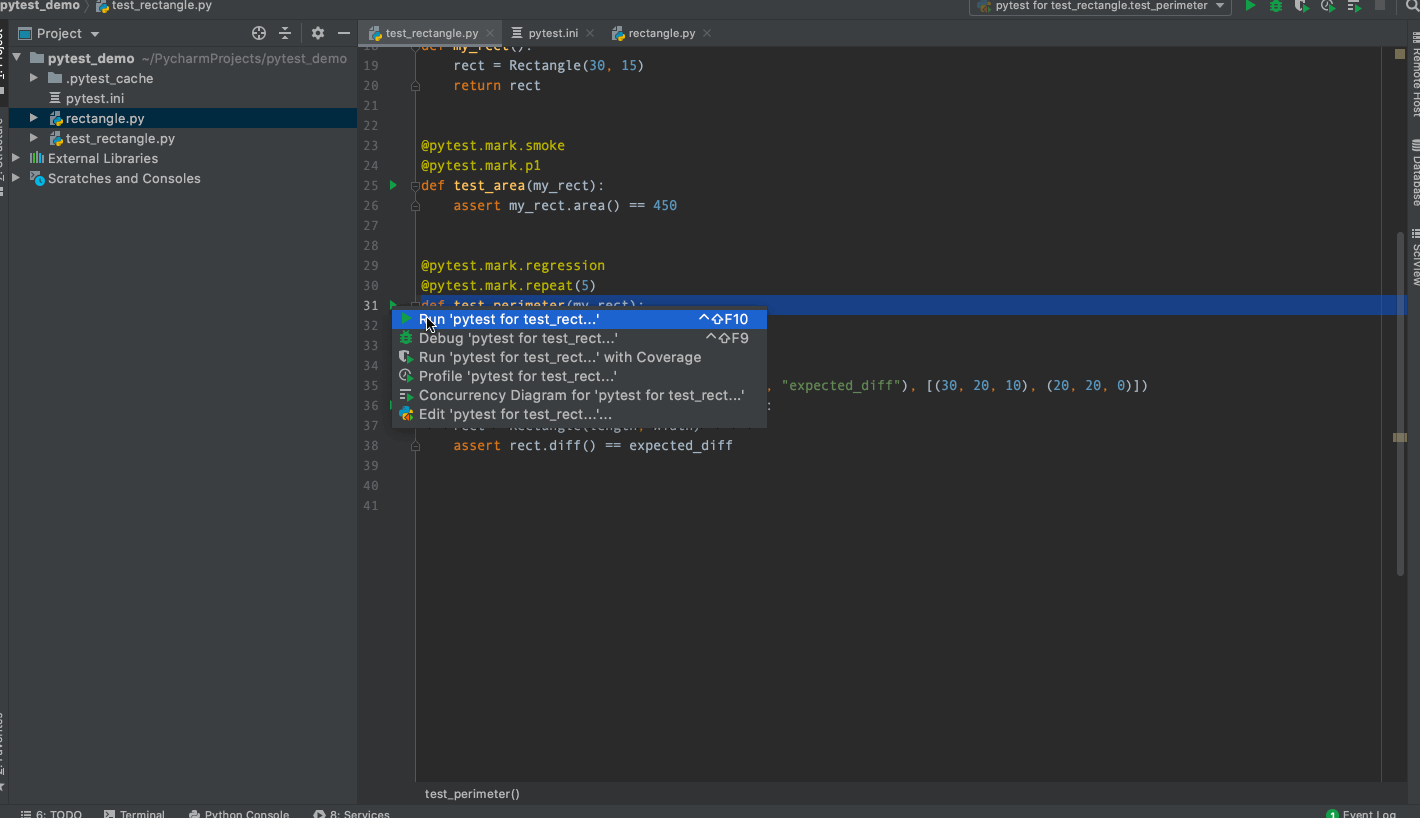1420x818 pixels.
Task: Click @pytest.mark.repeat(5) decorator text
Action: pyautogui.click(x=509, y=285)
